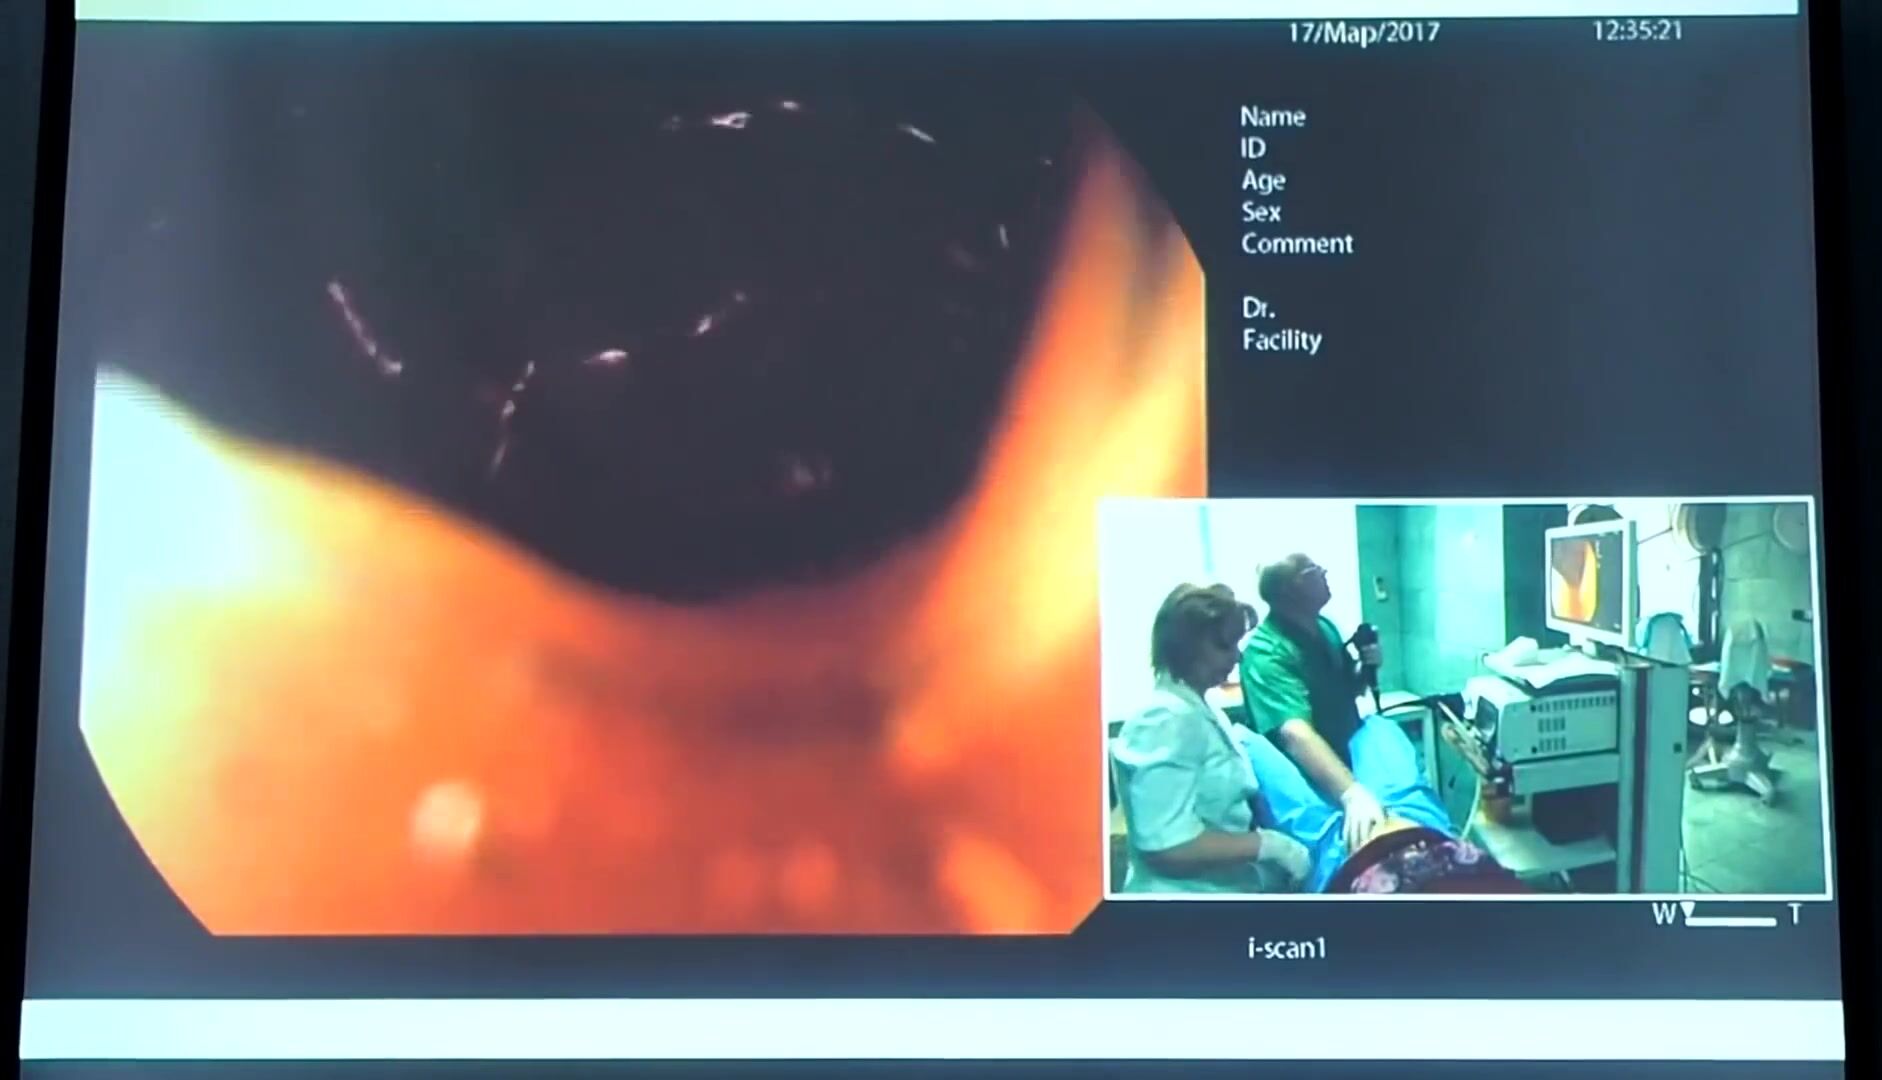Image resolution: width=1882 pixels, height=1080 pixels.
Task: Click the W wide-angle zoom label
Action: 1663,915
